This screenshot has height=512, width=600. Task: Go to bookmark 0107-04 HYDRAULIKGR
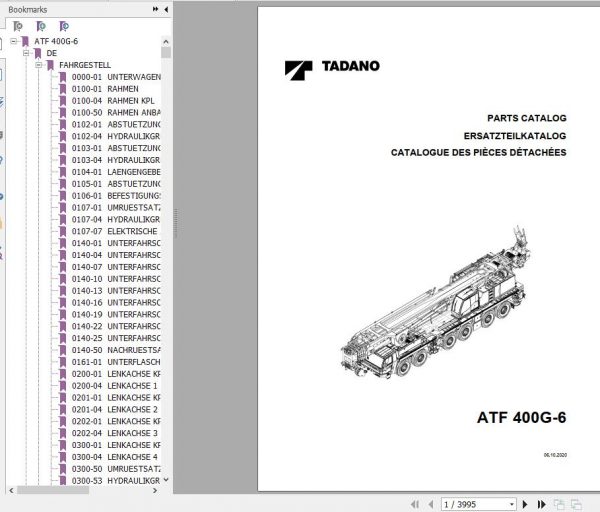(116, 219)
